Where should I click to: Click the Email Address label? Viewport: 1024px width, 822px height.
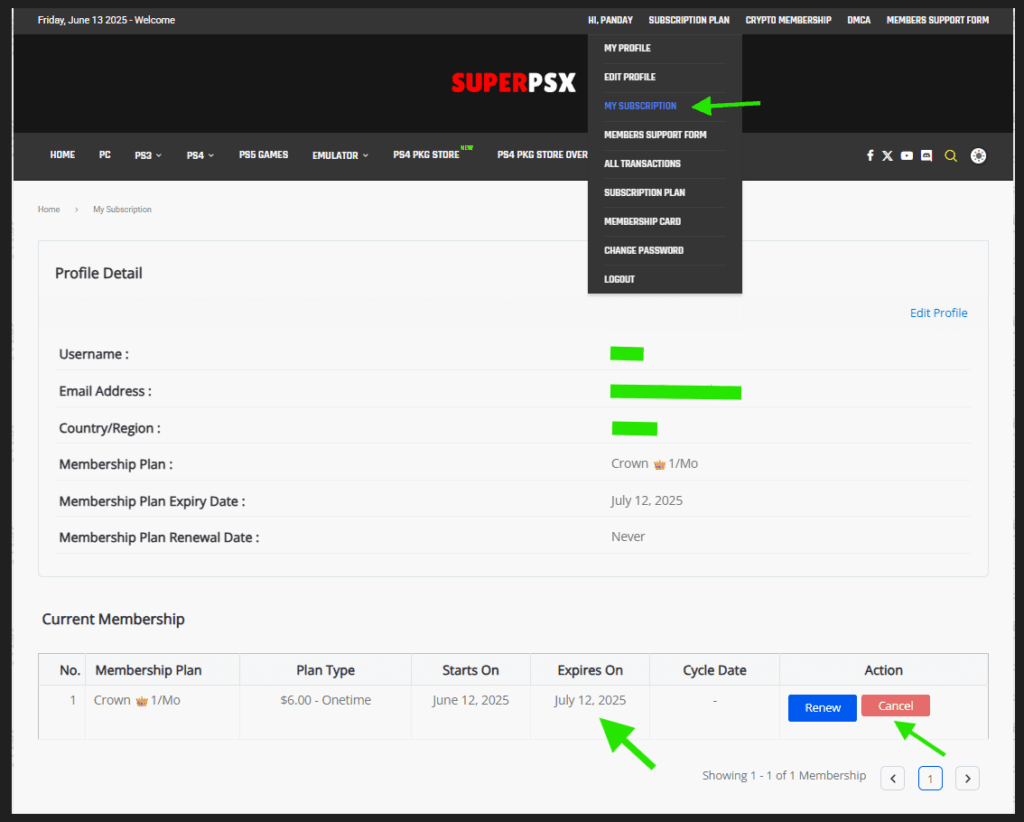point(104,391)
